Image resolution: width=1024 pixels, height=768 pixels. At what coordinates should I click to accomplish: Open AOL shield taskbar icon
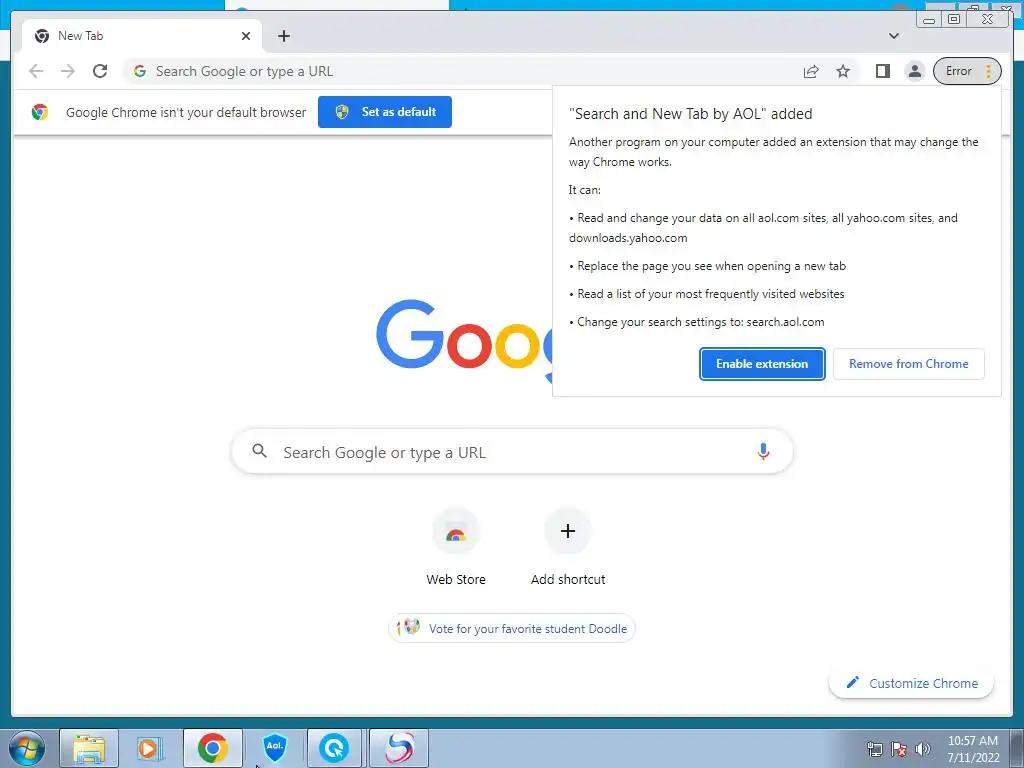(x=275, y=748)
